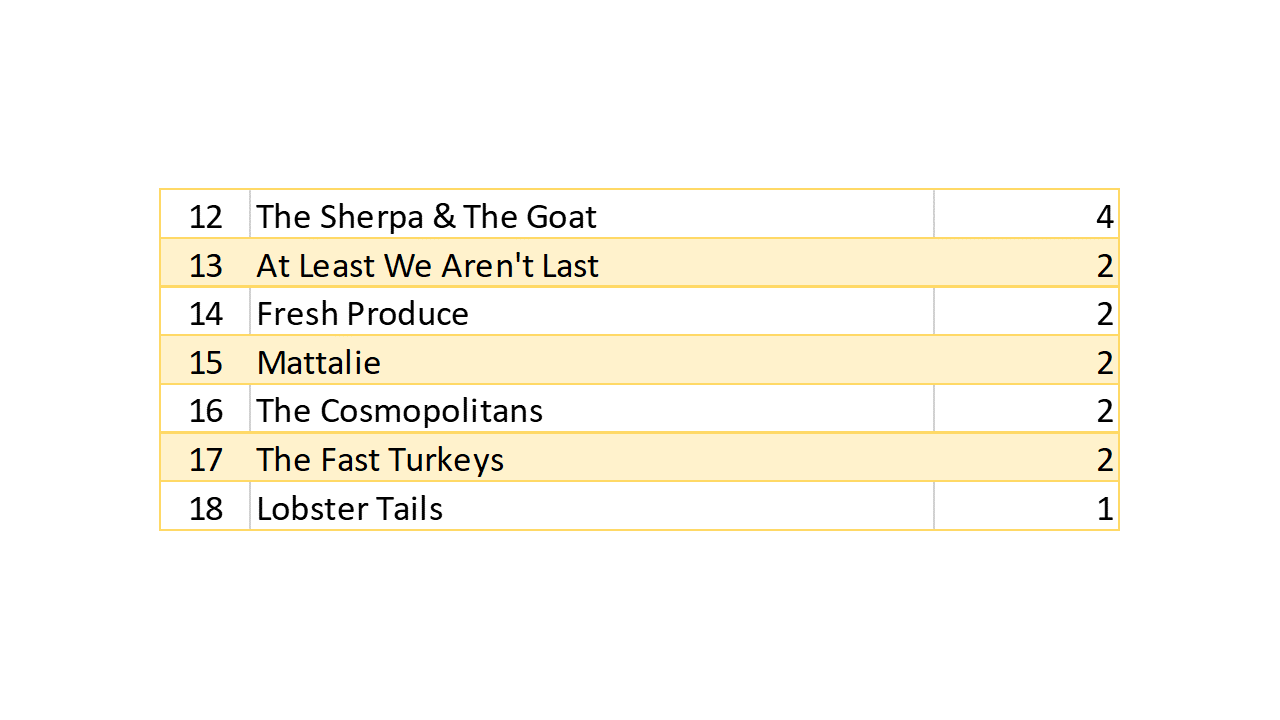Select the score in the Mattalie row
Viewport: 1280px width, 720px height.
click(x=1104, y=362)
